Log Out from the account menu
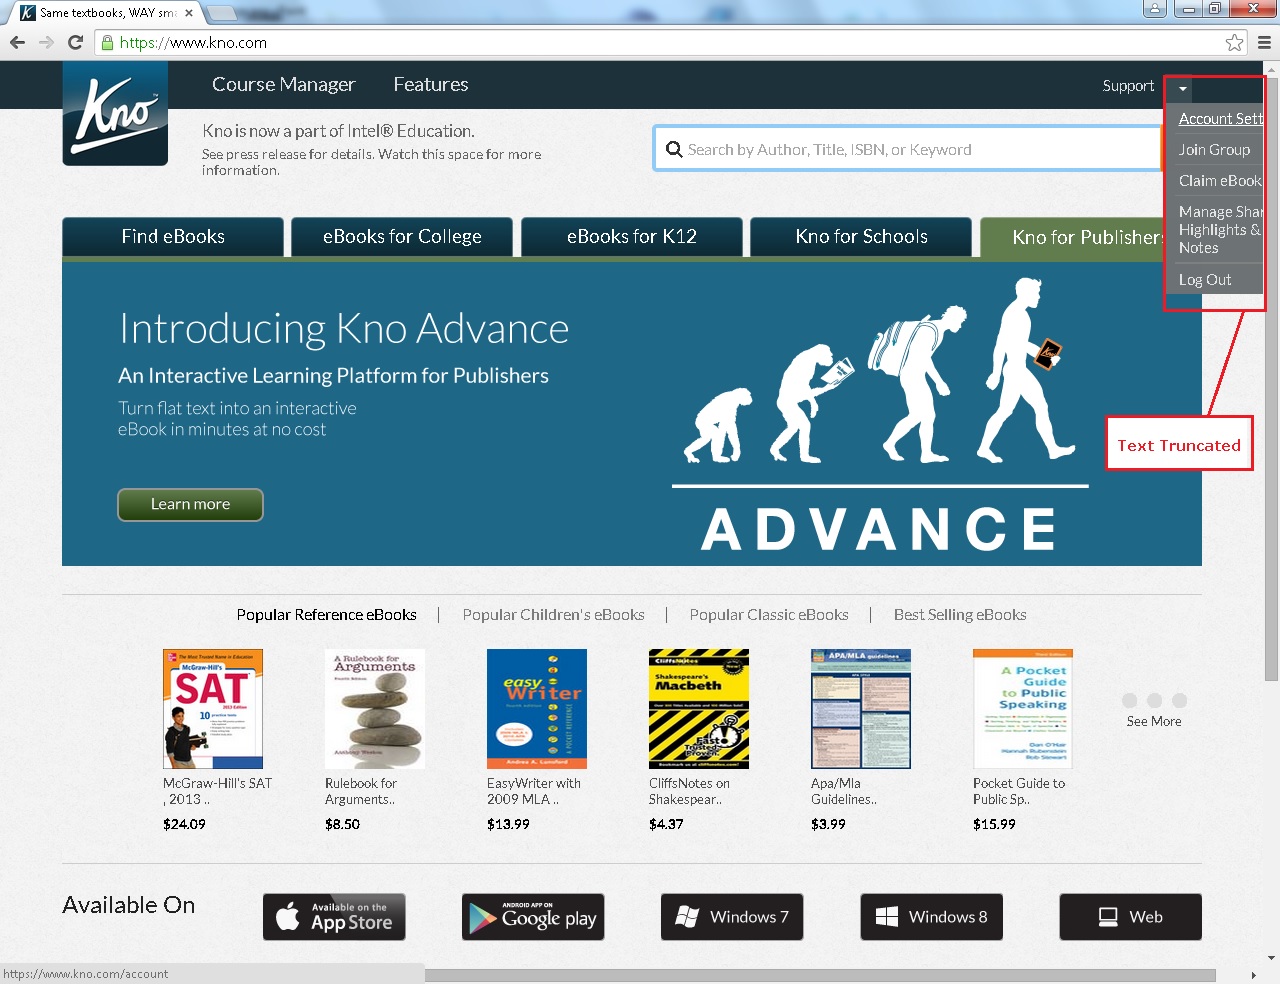1280x984 pixels. 1204,280
